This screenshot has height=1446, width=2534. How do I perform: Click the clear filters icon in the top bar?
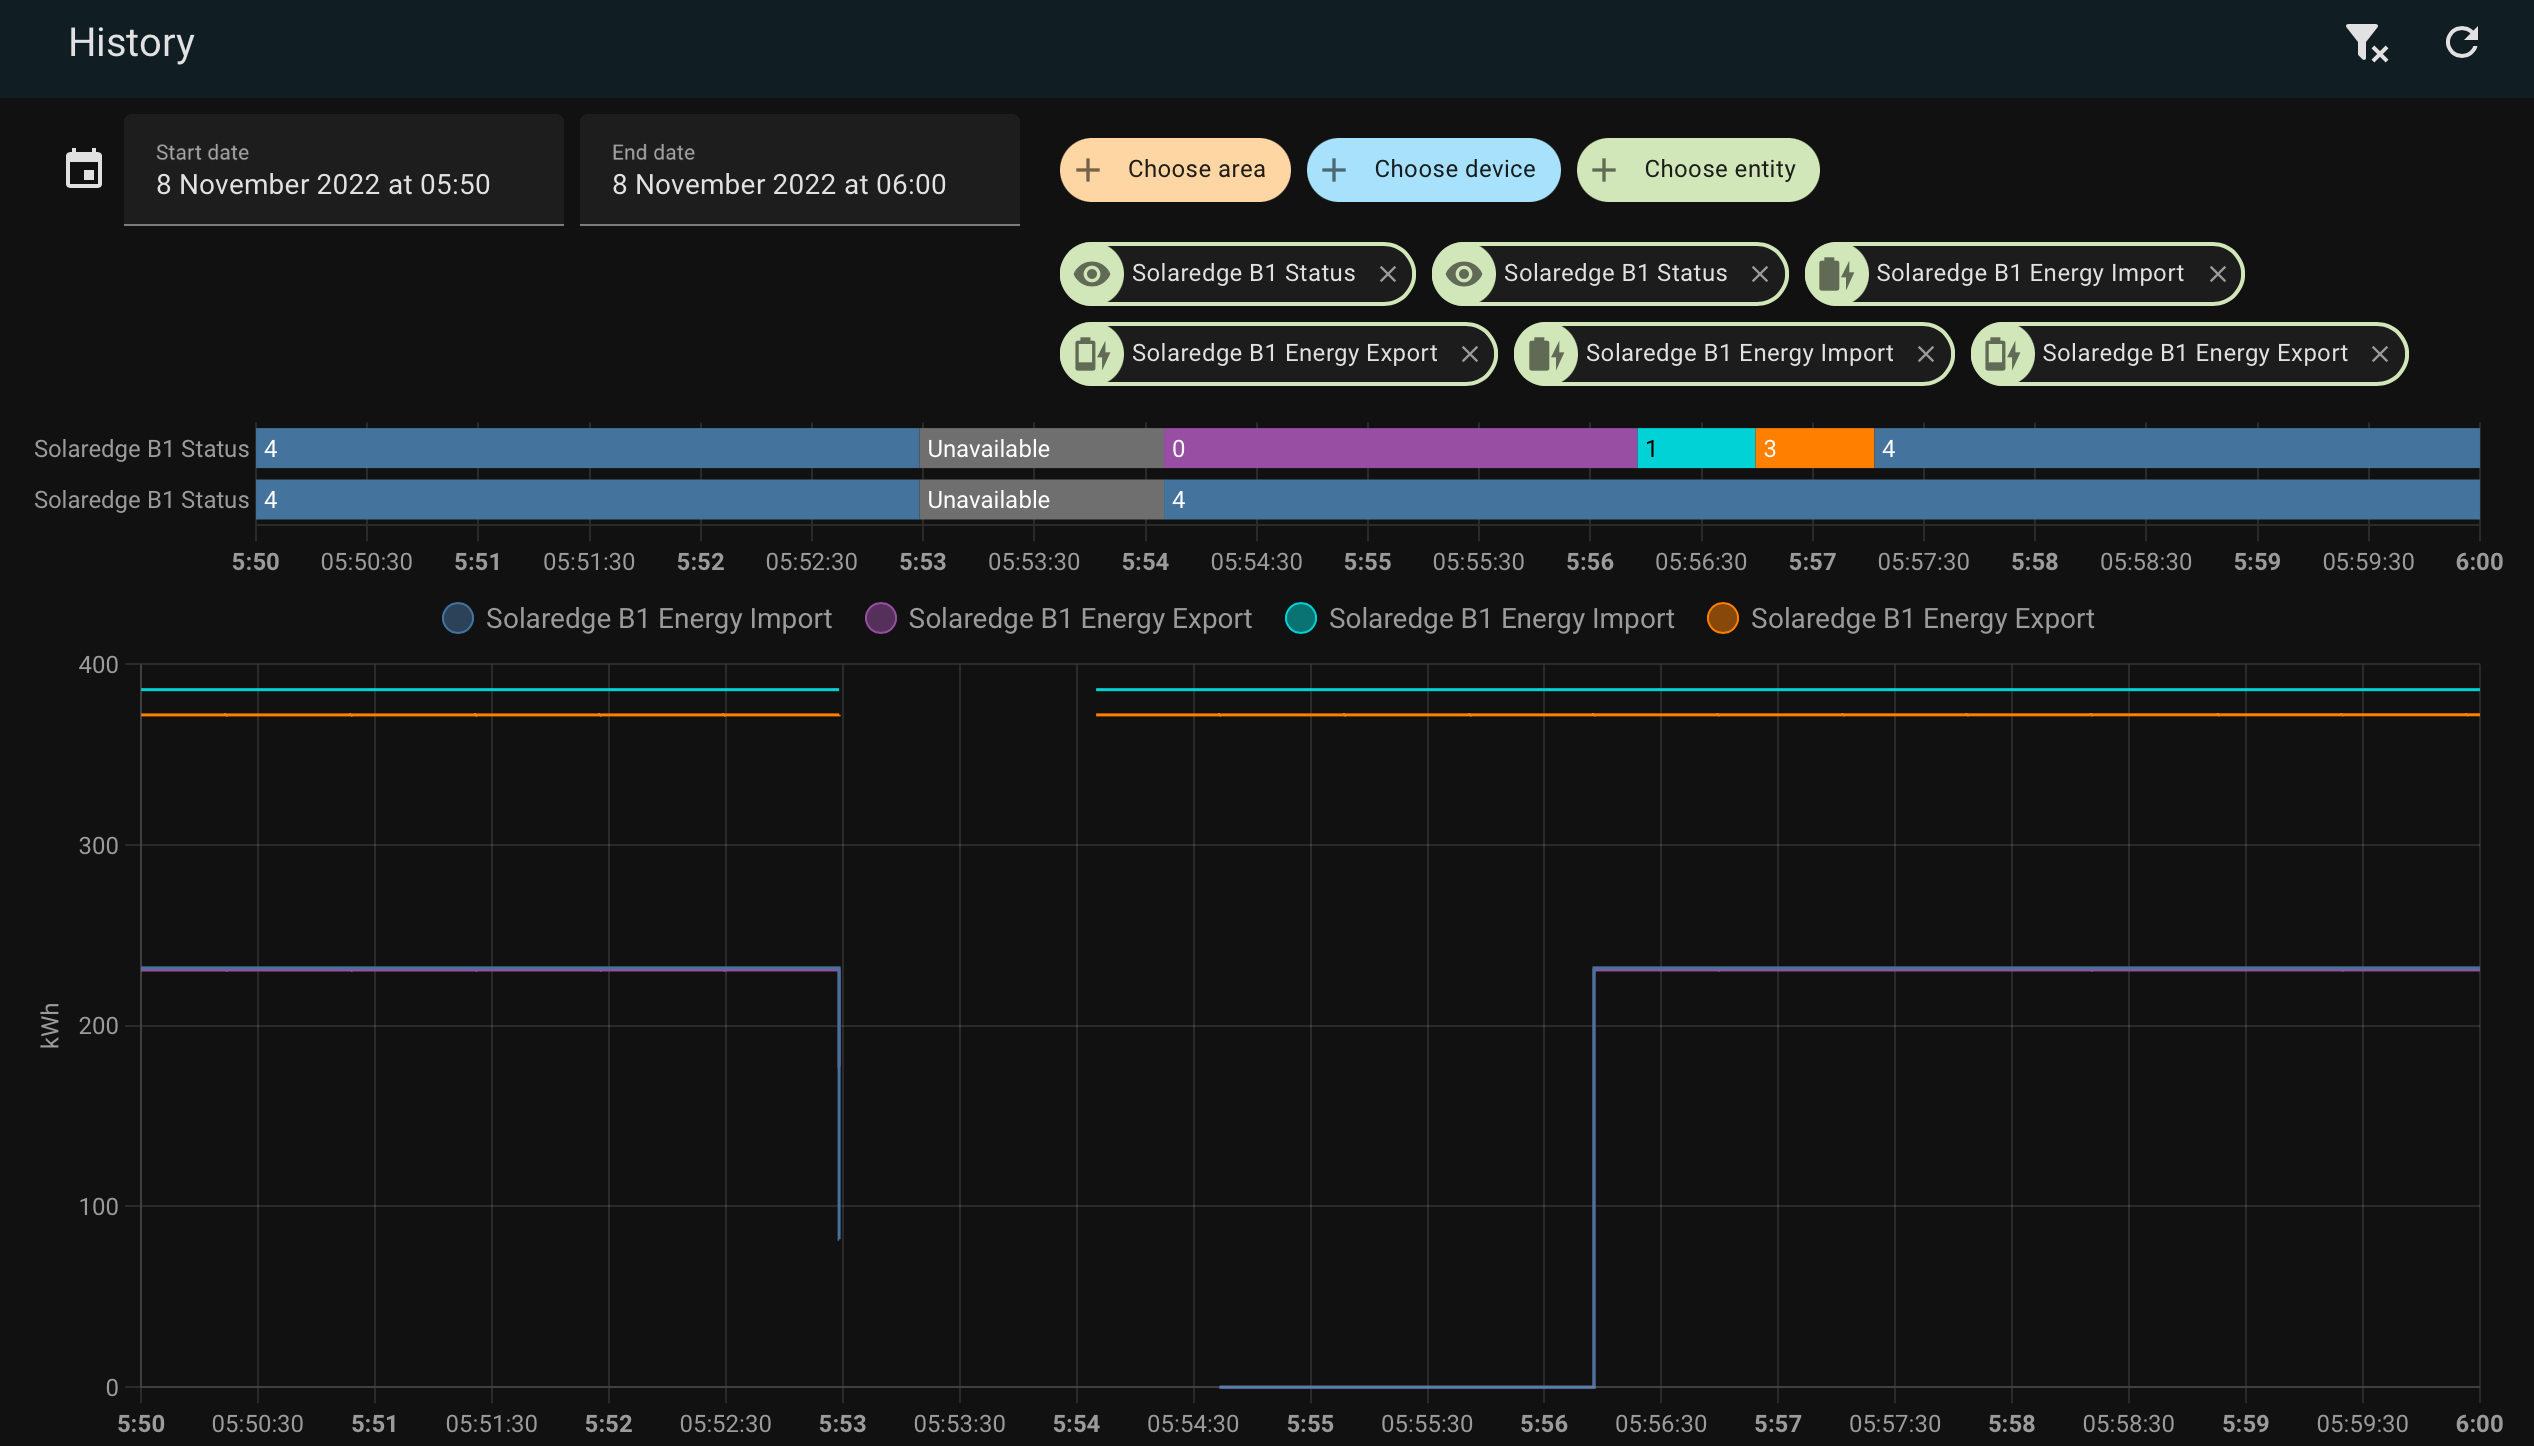coord(2364,44)
